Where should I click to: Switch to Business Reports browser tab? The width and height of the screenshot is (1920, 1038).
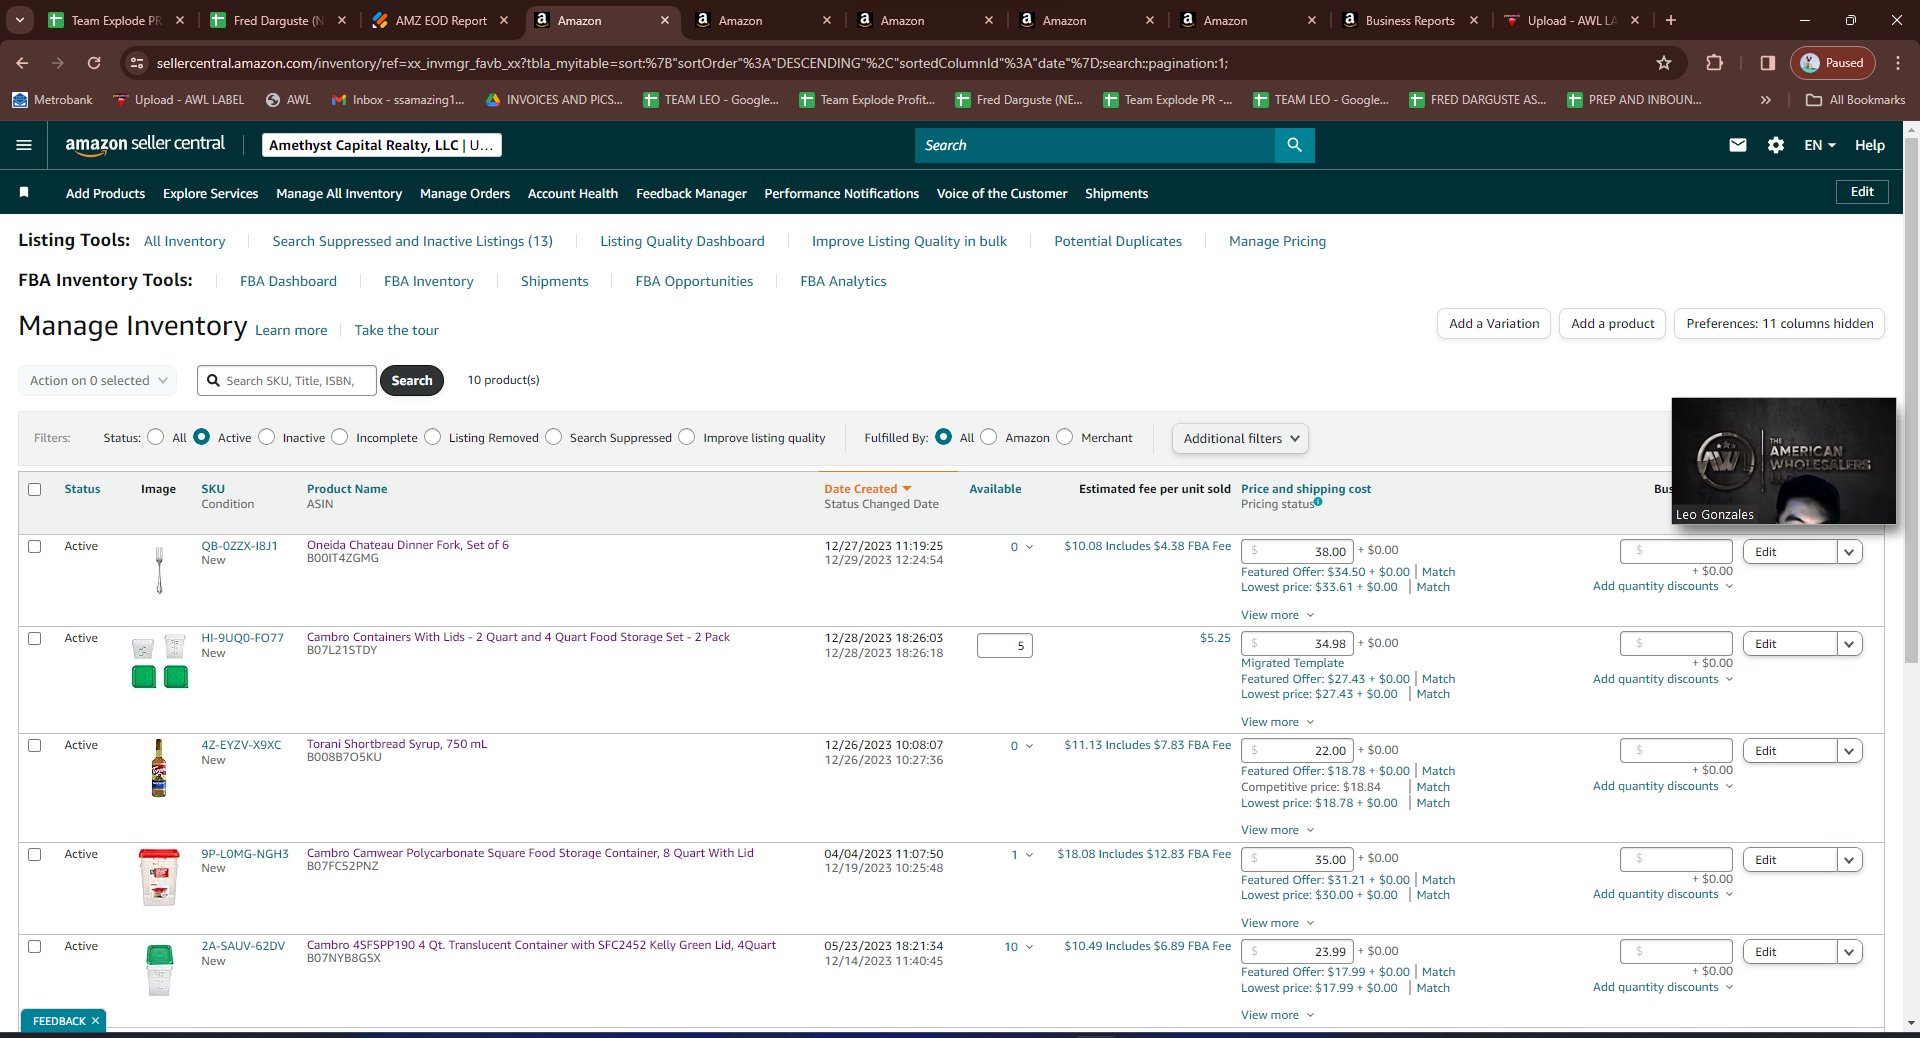pyautogui.click(x=1411, y=20)
